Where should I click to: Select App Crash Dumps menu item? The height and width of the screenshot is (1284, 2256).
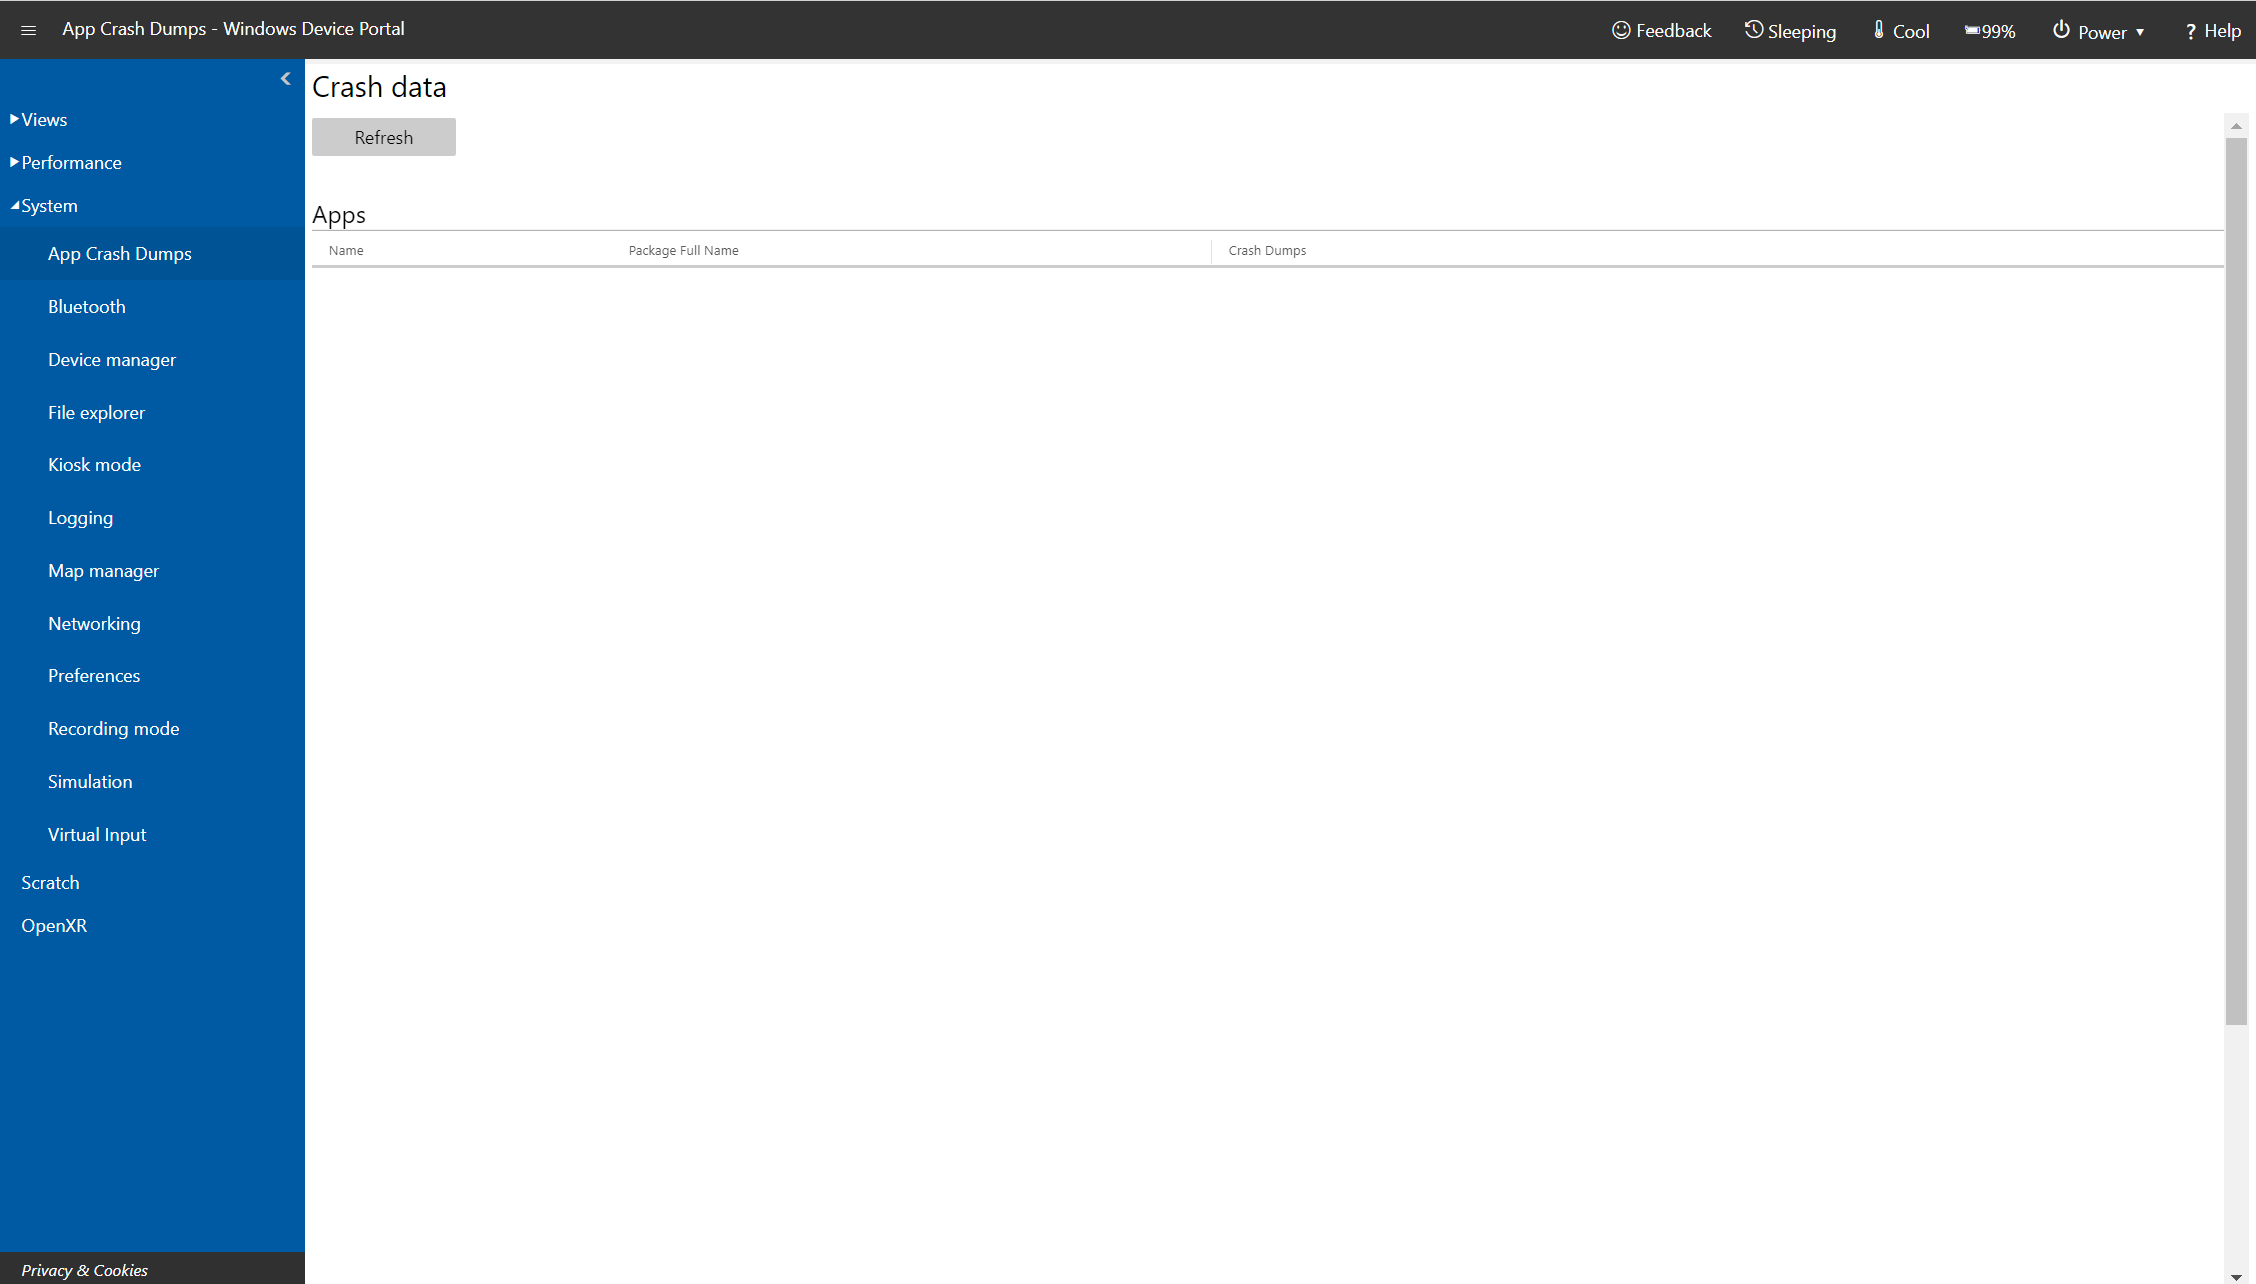pos(119,252)
